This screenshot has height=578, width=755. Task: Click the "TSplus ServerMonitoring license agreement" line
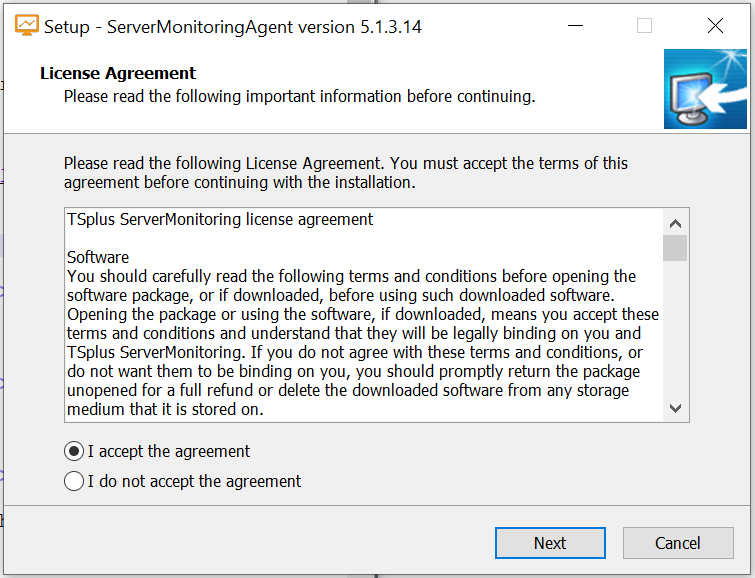pyautogui.click(x=220, y=219)
